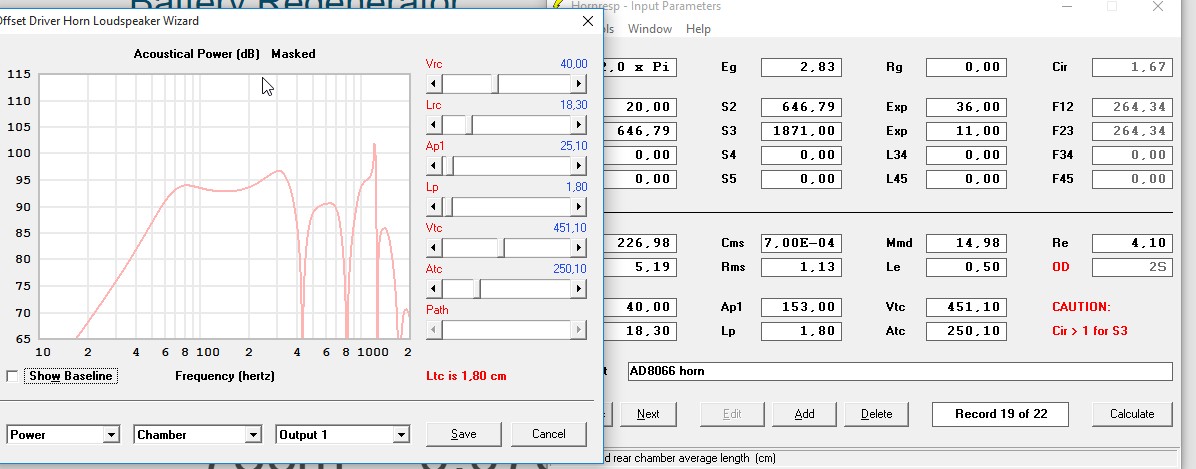Click the Lp slider thumb
Viewport: 1196px width, 469px height.
[448, 207]
